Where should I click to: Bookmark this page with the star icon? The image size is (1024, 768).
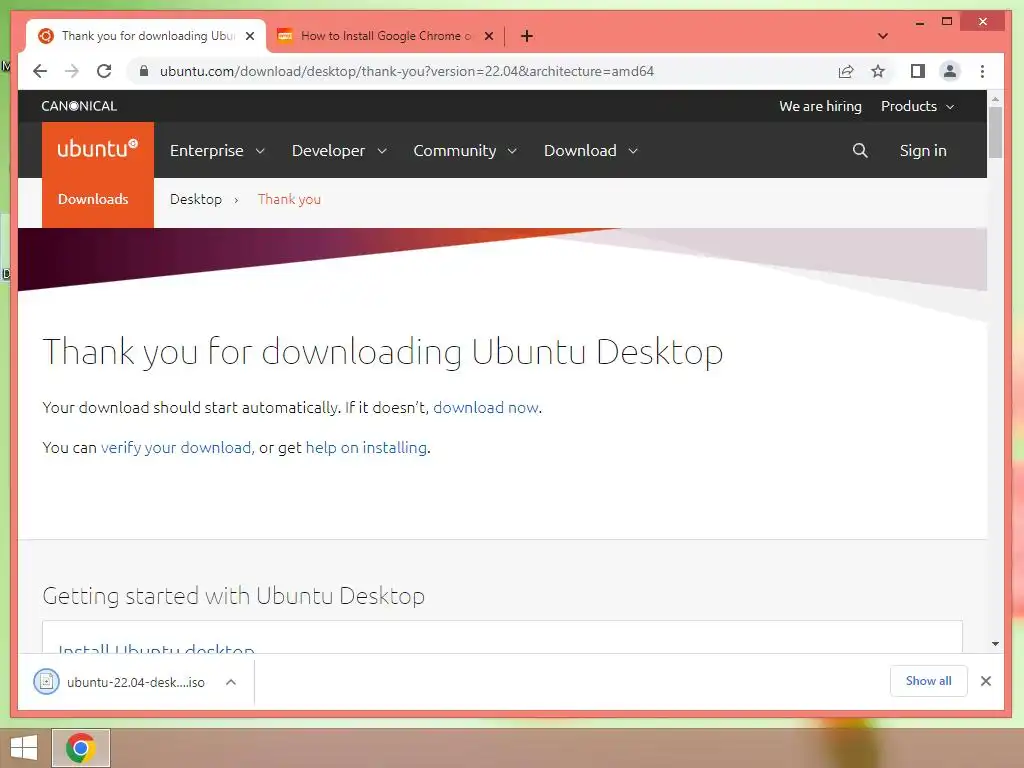pos(878,71)
